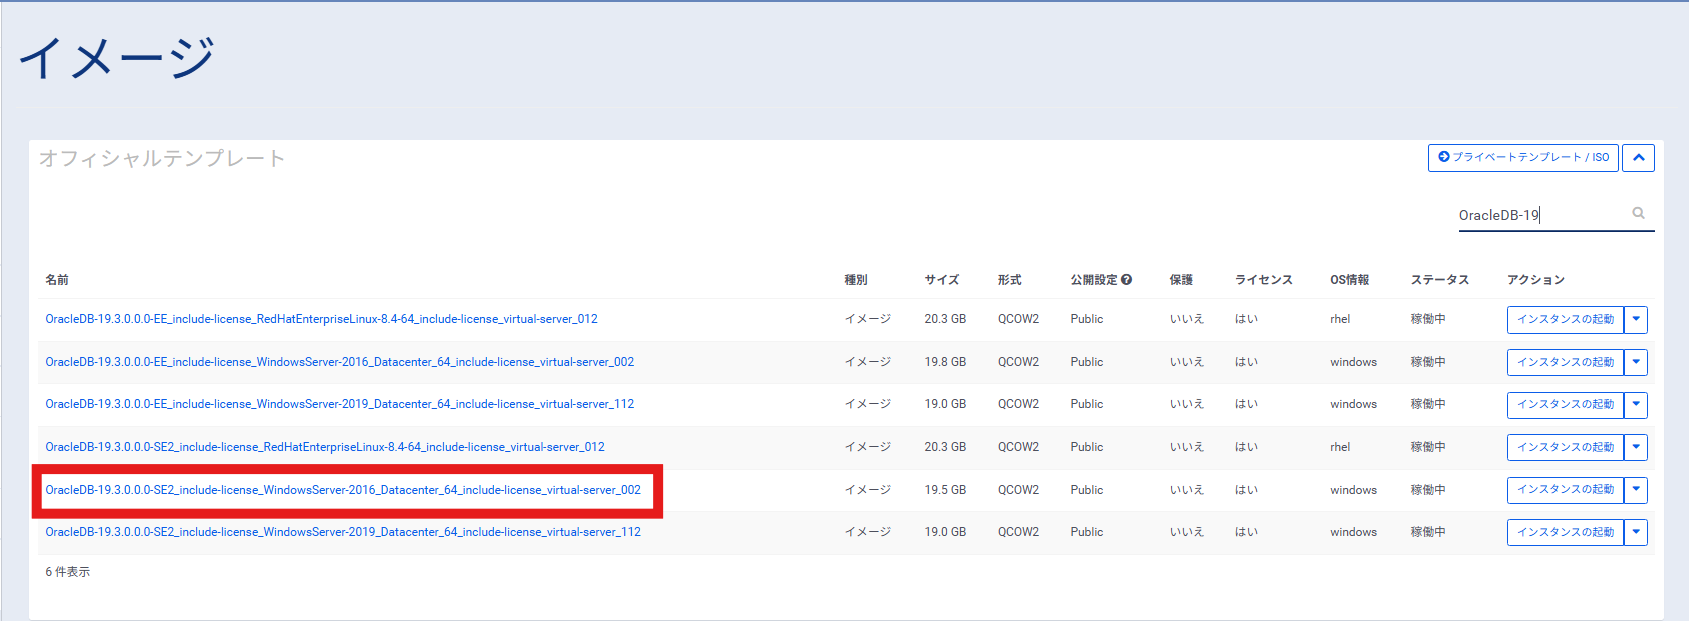Launch instance for EE WindowsServer-2019 image
1689x621 pixels.
point(1565,405)
